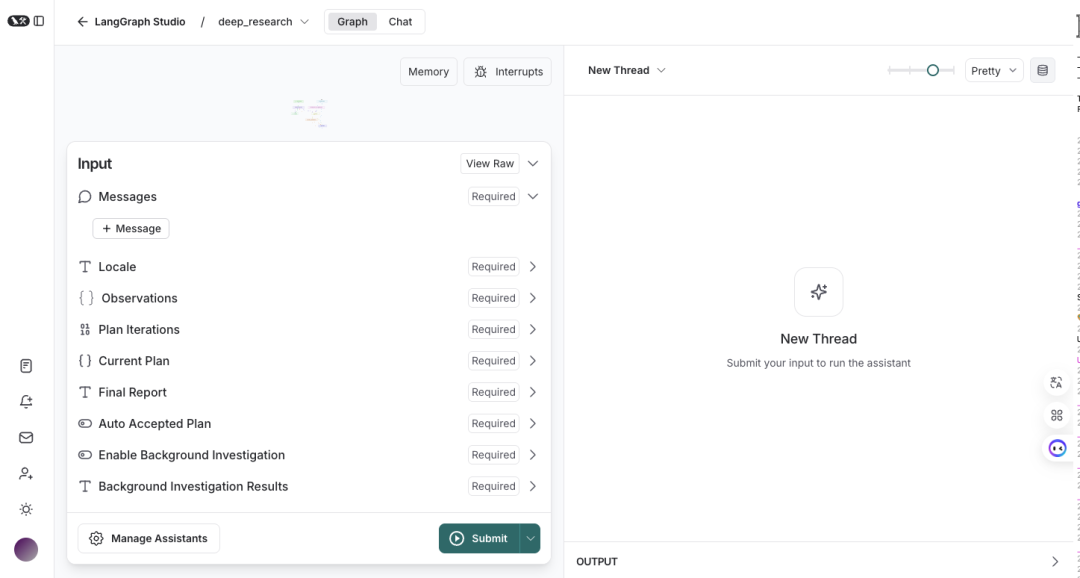
Task: Toggle light theme sun icon
Action: [x=26, y=509]
